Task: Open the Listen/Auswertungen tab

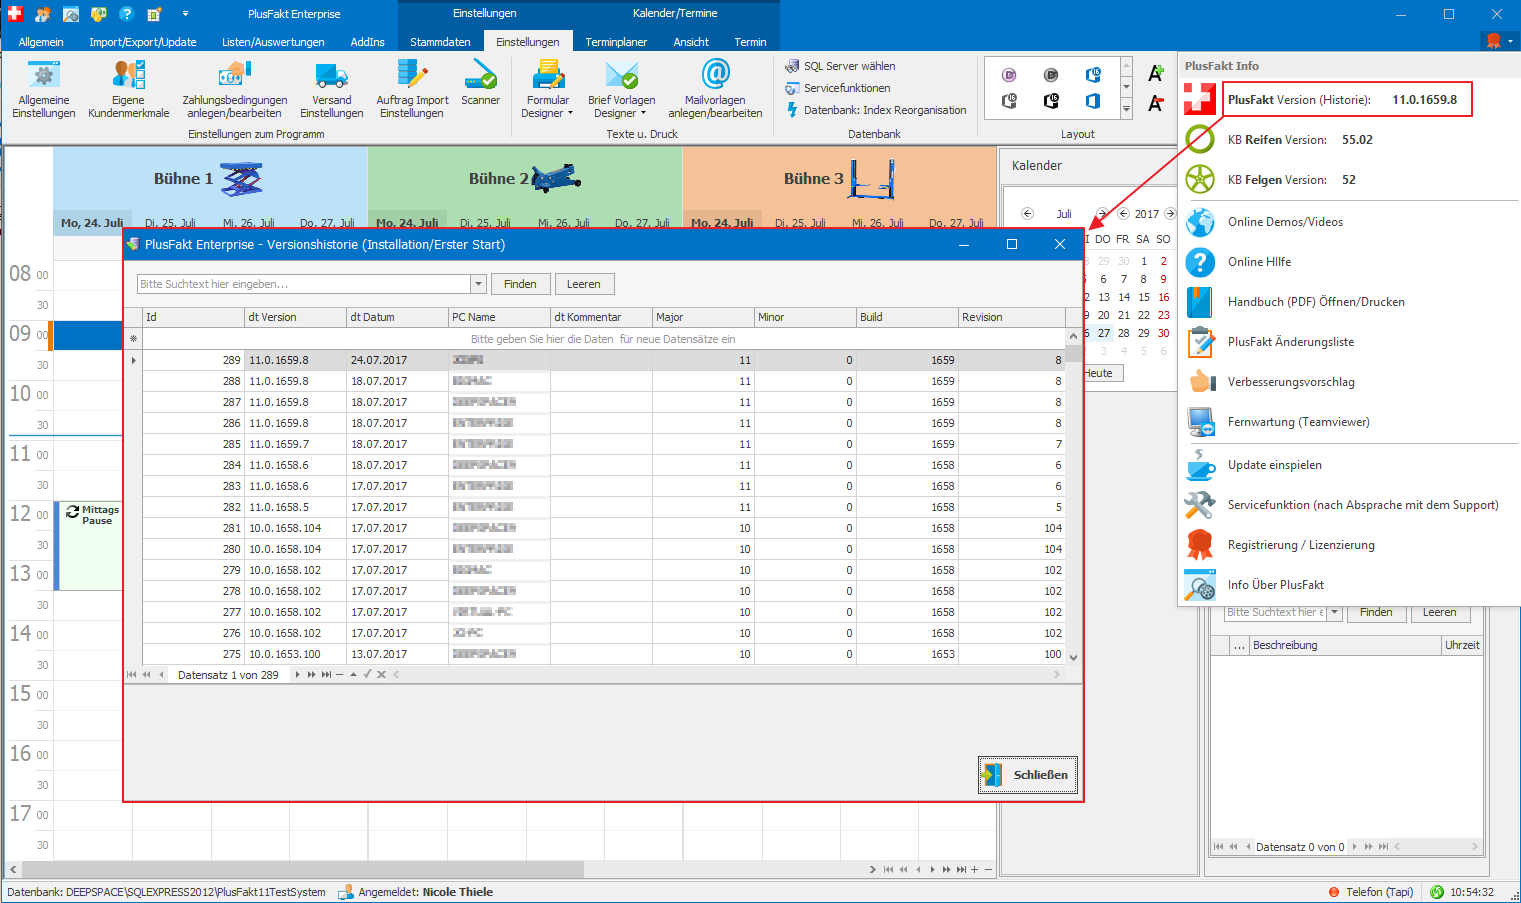Action: coord(273,42)
